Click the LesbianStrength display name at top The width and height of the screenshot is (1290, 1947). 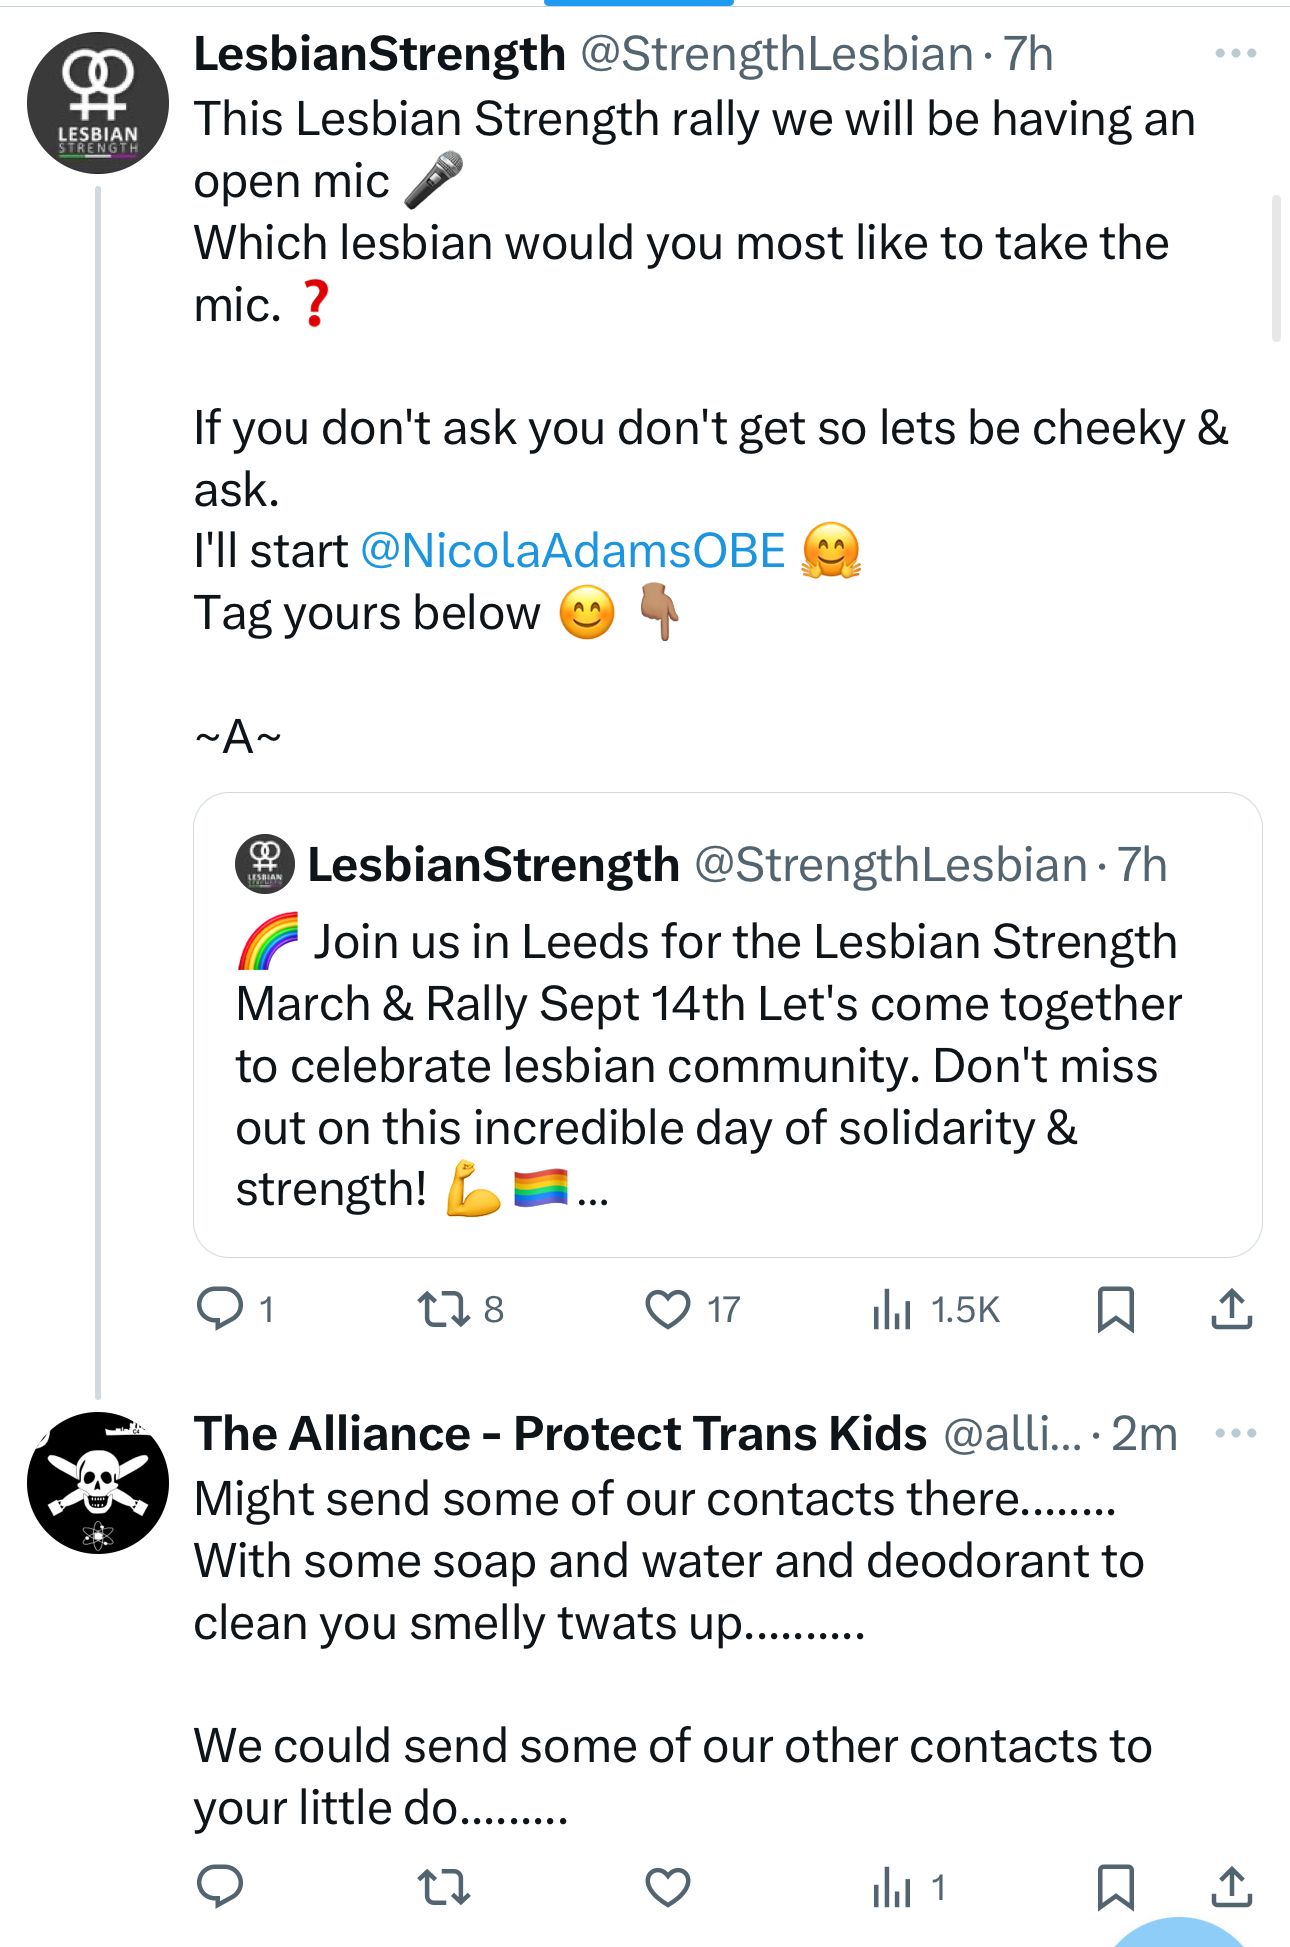(380, 54)
